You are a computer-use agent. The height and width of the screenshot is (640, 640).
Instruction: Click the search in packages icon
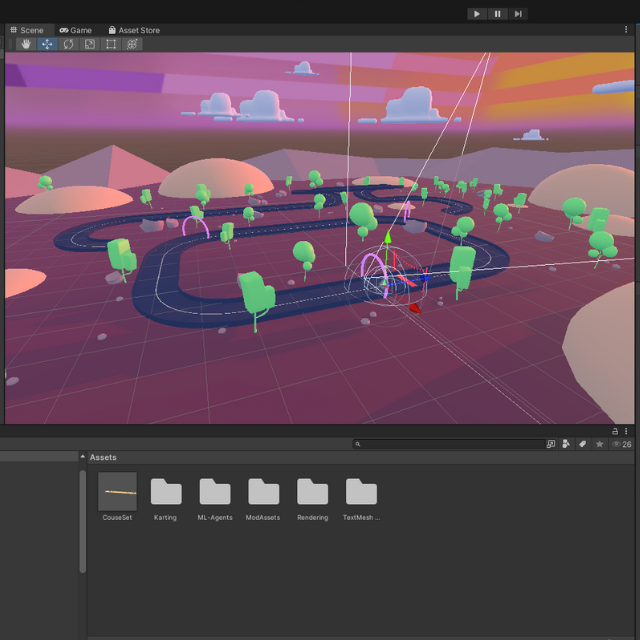tap(551, 444)
